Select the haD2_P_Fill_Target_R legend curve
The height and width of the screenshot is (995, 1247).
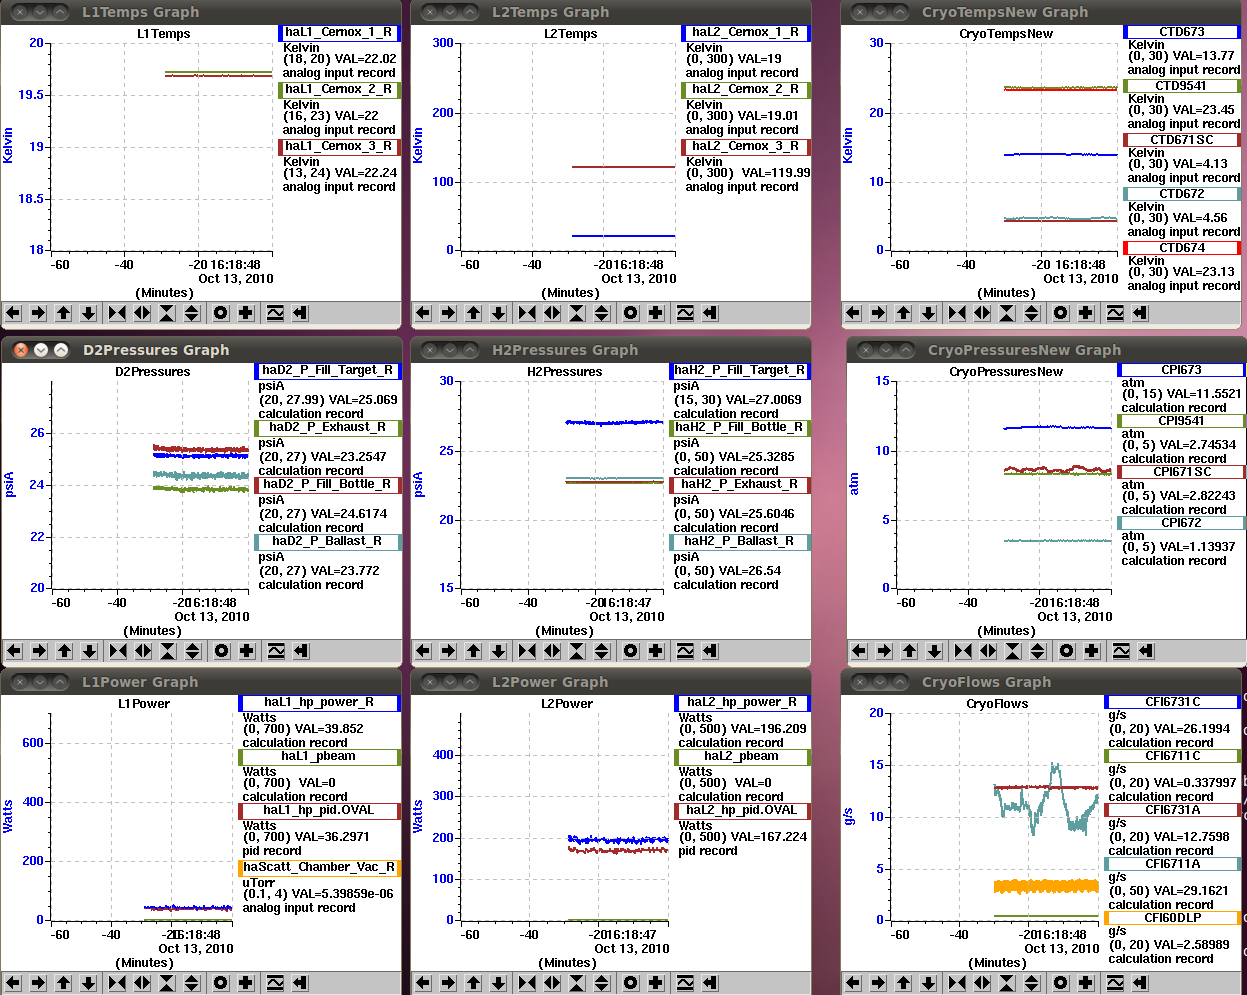[x=327, y=371]
